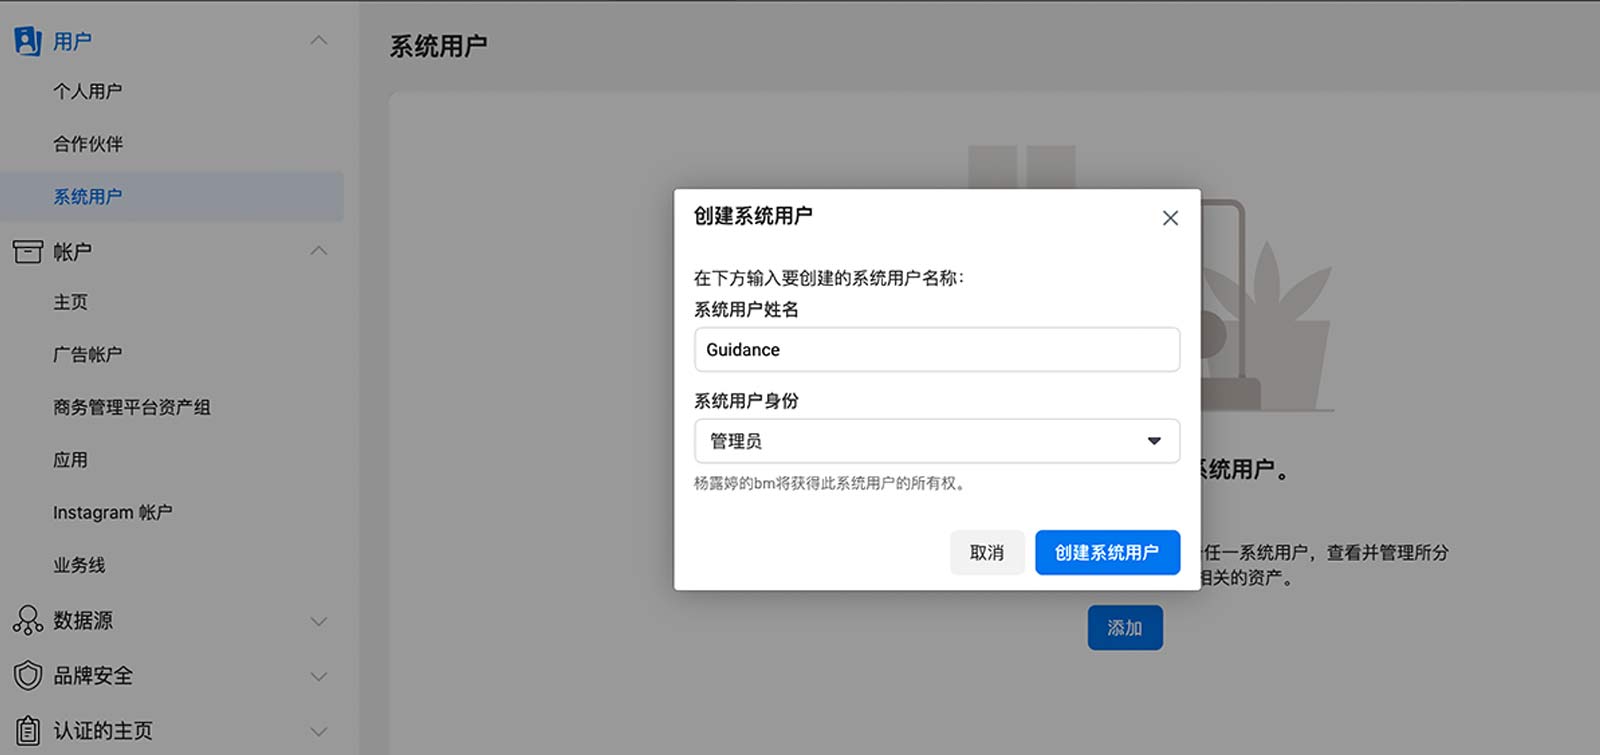Collapse the 用户 section chevron

pos(319,41)
